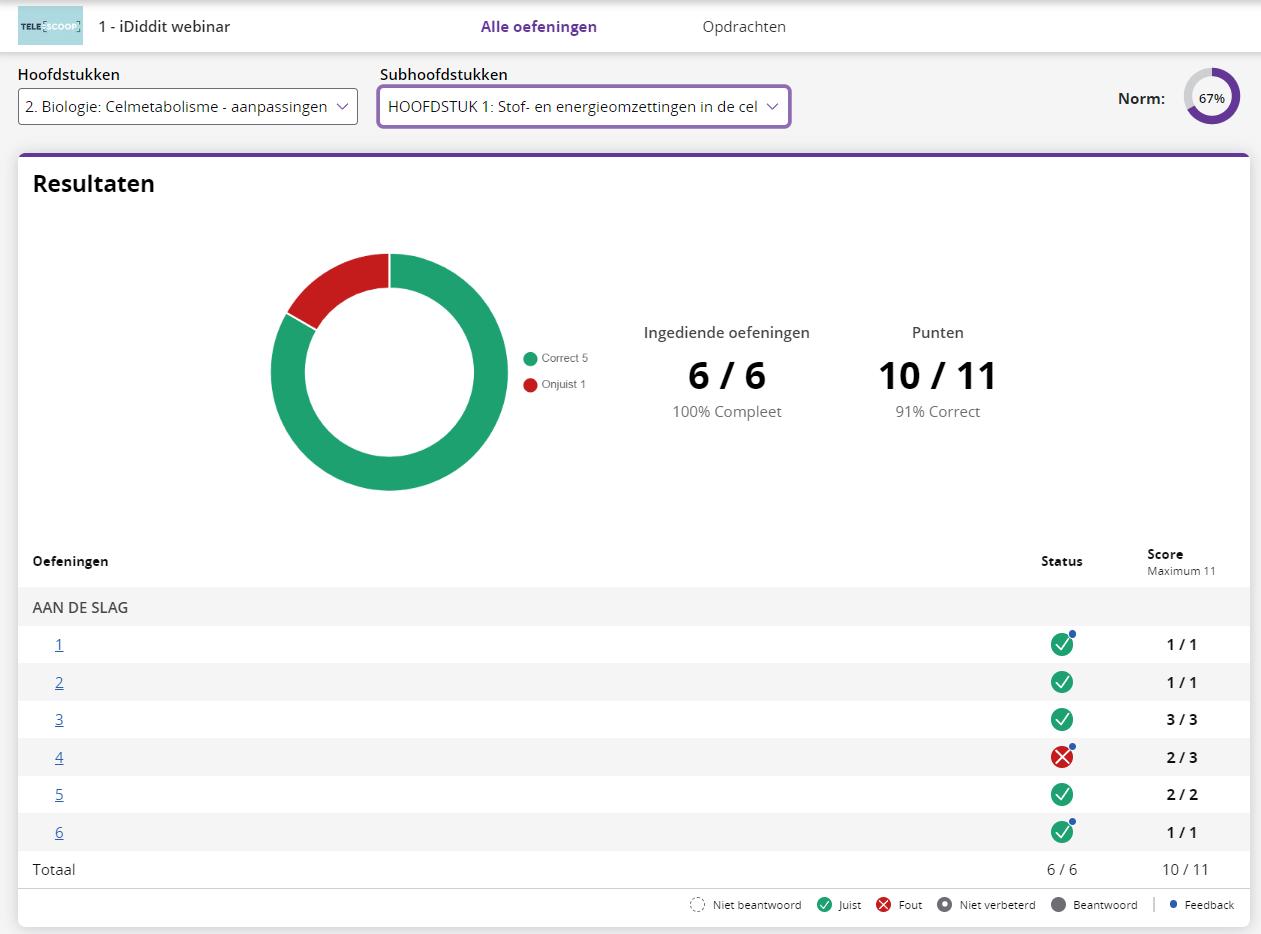Viewport: 1261px width, 934px height.
Task: Click the 'Punten' label
Action: click(x=938, y=332)
